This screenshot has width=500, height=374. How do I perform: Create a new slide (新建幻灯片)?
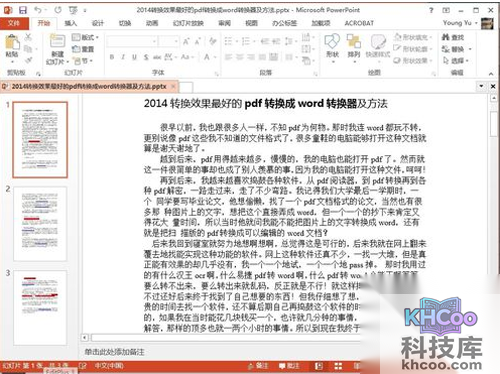coord(57,49)
